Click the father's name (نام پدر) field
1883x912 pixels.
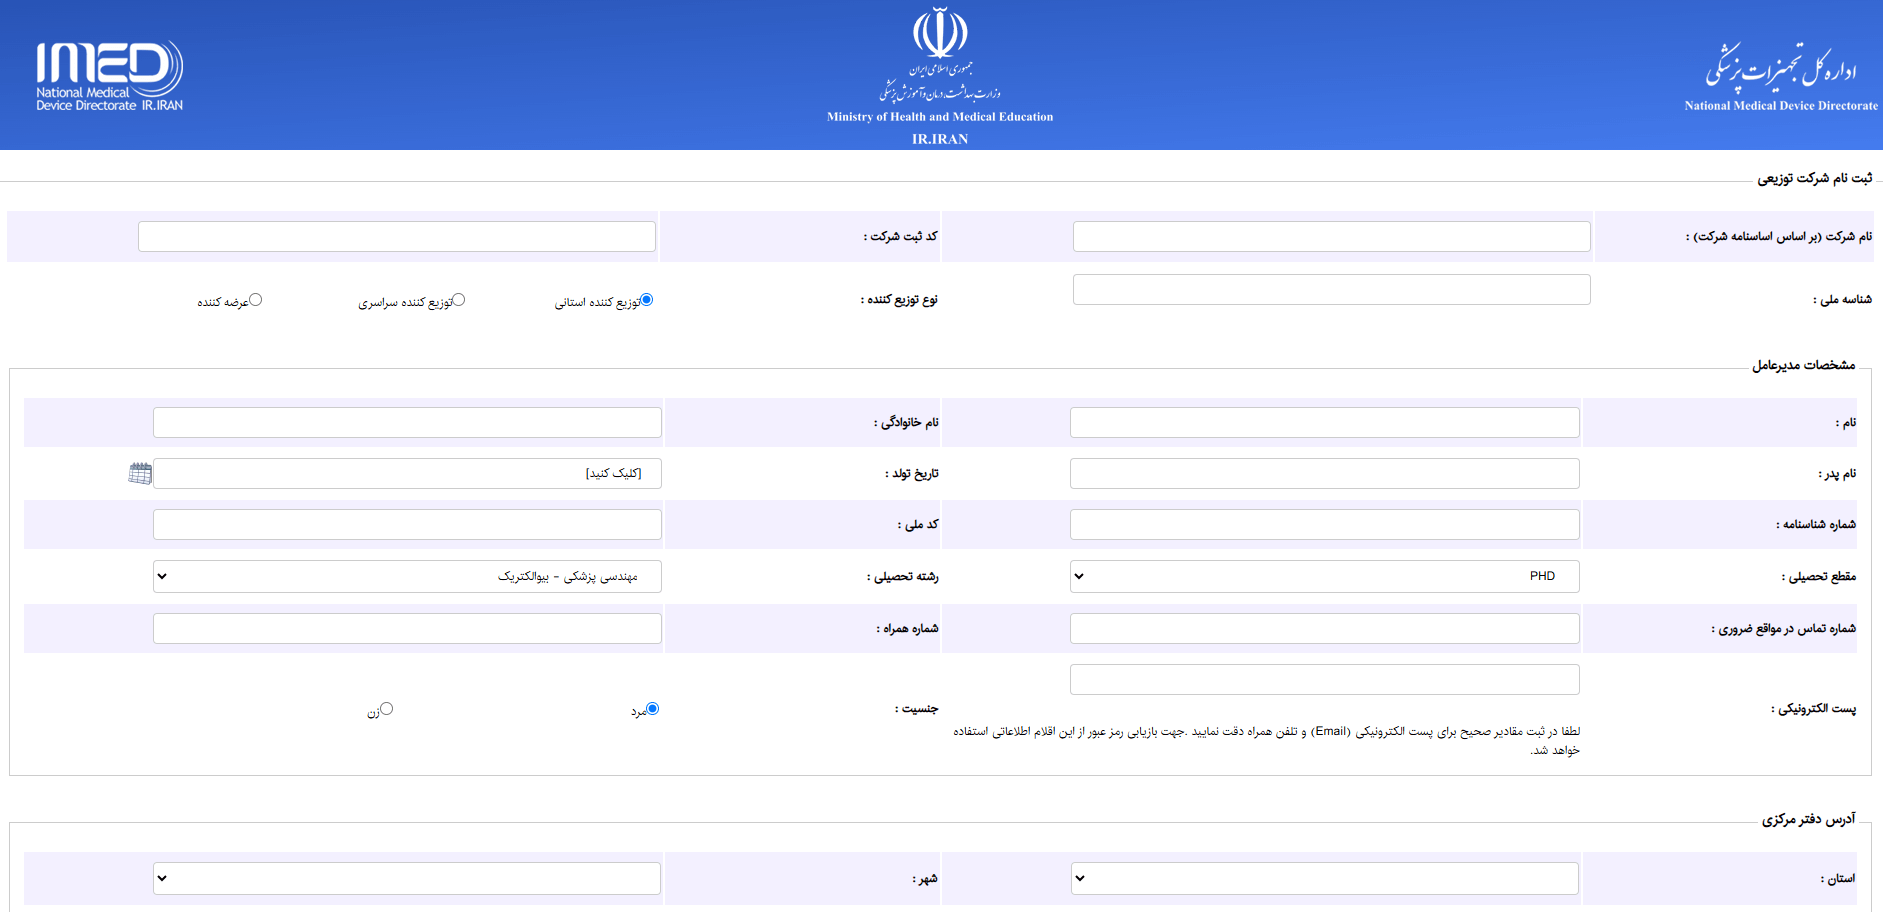(x=1324, y=474)
